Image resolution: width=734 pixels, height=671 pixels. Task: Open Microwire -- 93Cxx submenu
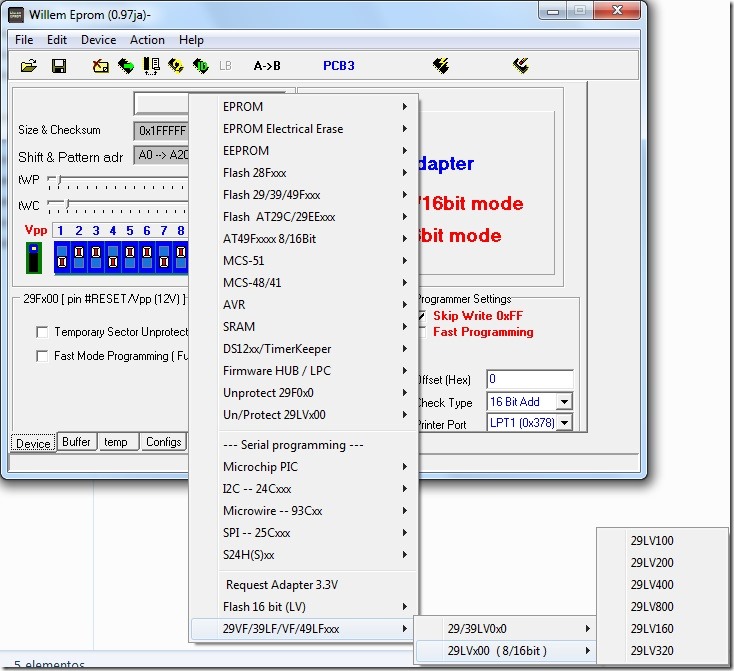pyautogui.click(x=304, y=511)
